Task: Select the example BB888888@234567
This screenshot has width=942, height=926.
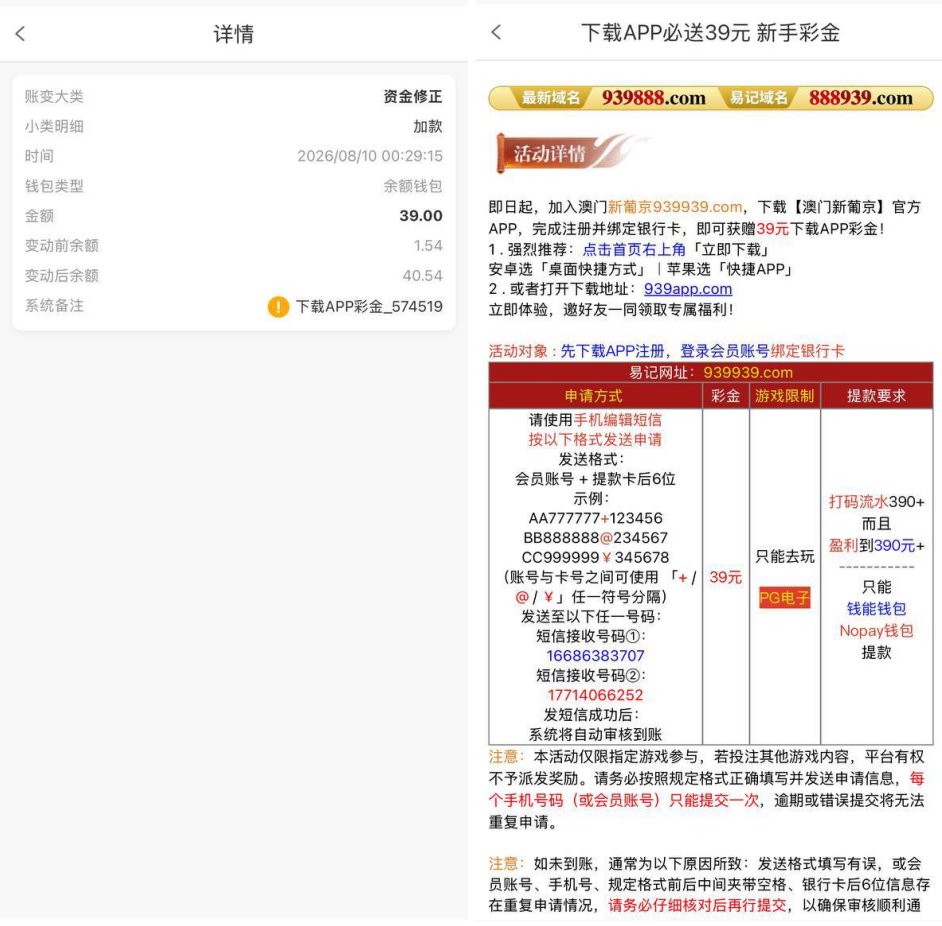Action: click(x=595, y=538)
